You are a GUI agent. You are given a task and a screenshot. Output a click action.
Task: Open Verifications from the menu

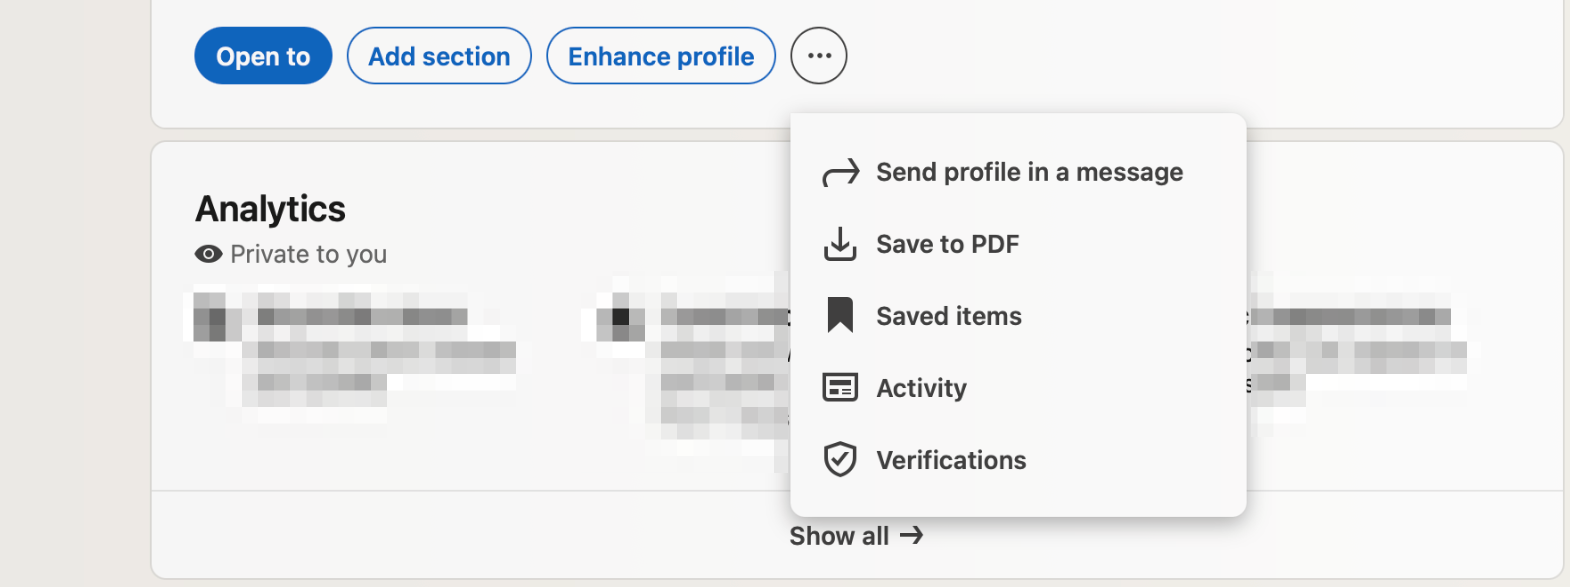coord(950,459)
